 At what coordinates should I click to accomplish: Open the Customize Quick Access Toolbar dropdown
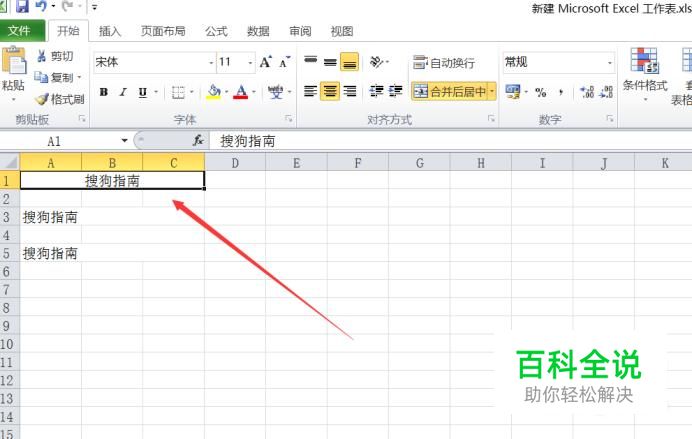pos(94,7)
